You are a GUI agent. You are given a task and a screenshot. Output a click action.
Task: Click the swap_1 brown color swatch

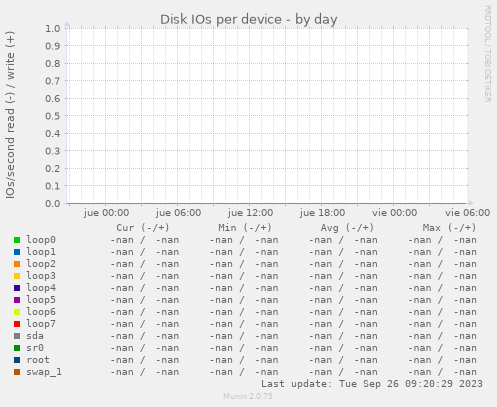coord(17,372)
